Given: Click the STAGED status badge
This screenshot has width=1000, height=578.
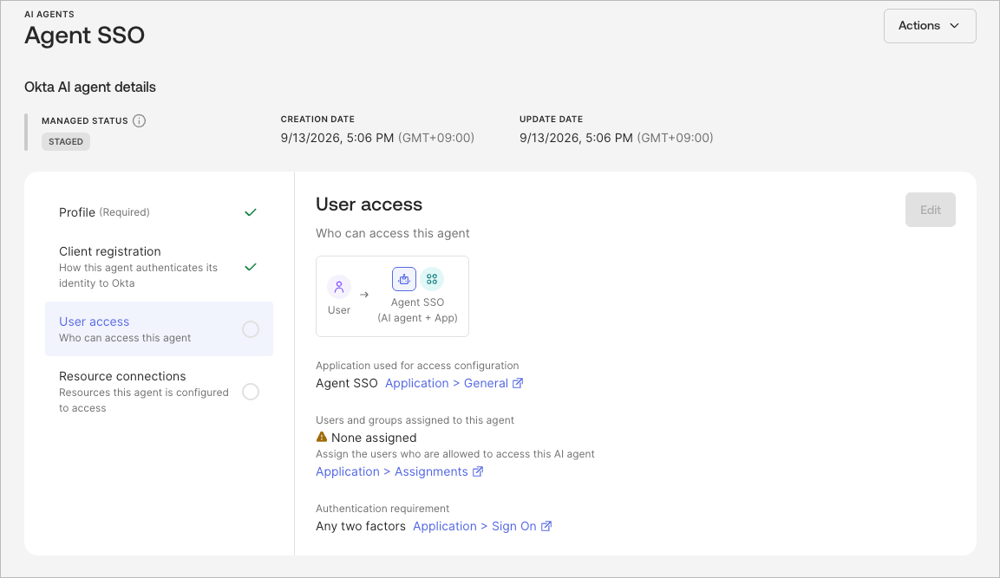Looking at the screenshot, I should click(x=66, y=142).
